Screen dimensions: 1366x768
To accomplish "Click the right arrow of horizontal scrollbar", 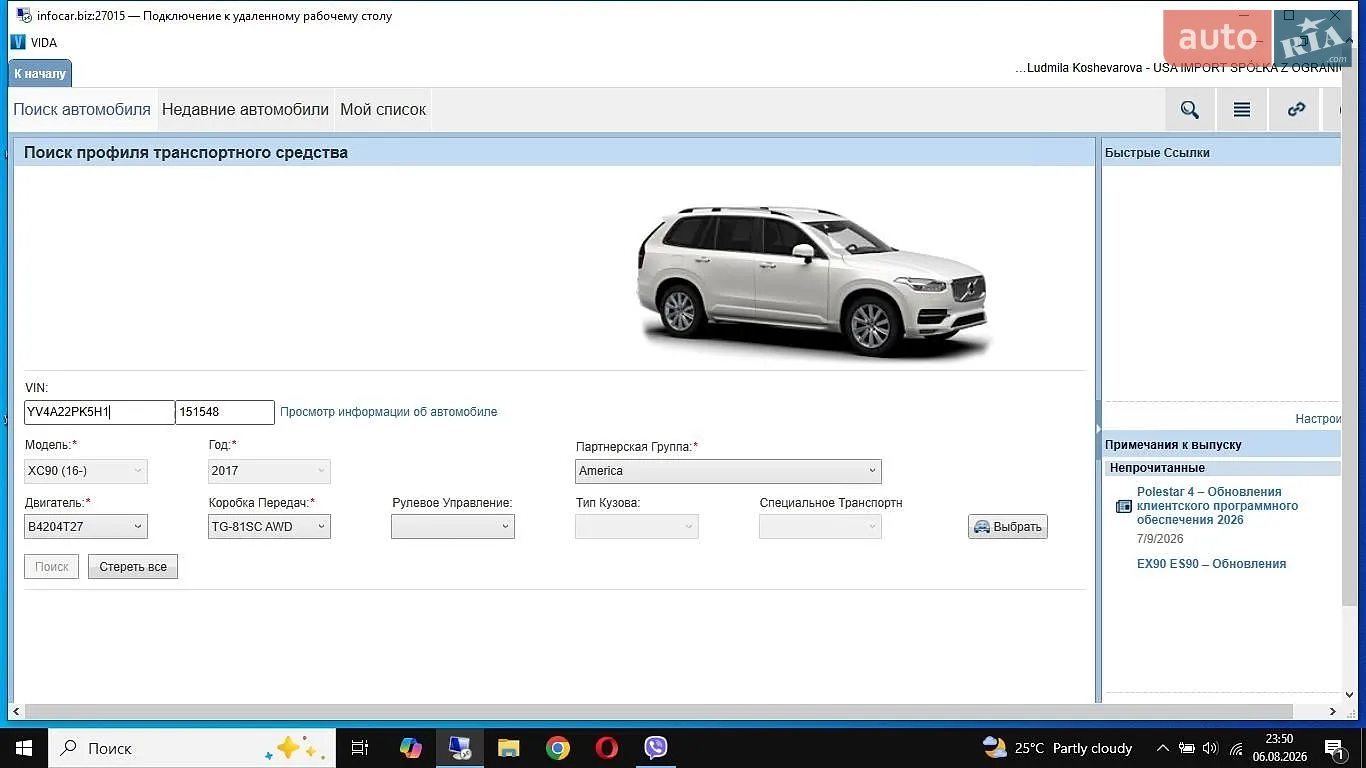I will [x=1333, y=711].
